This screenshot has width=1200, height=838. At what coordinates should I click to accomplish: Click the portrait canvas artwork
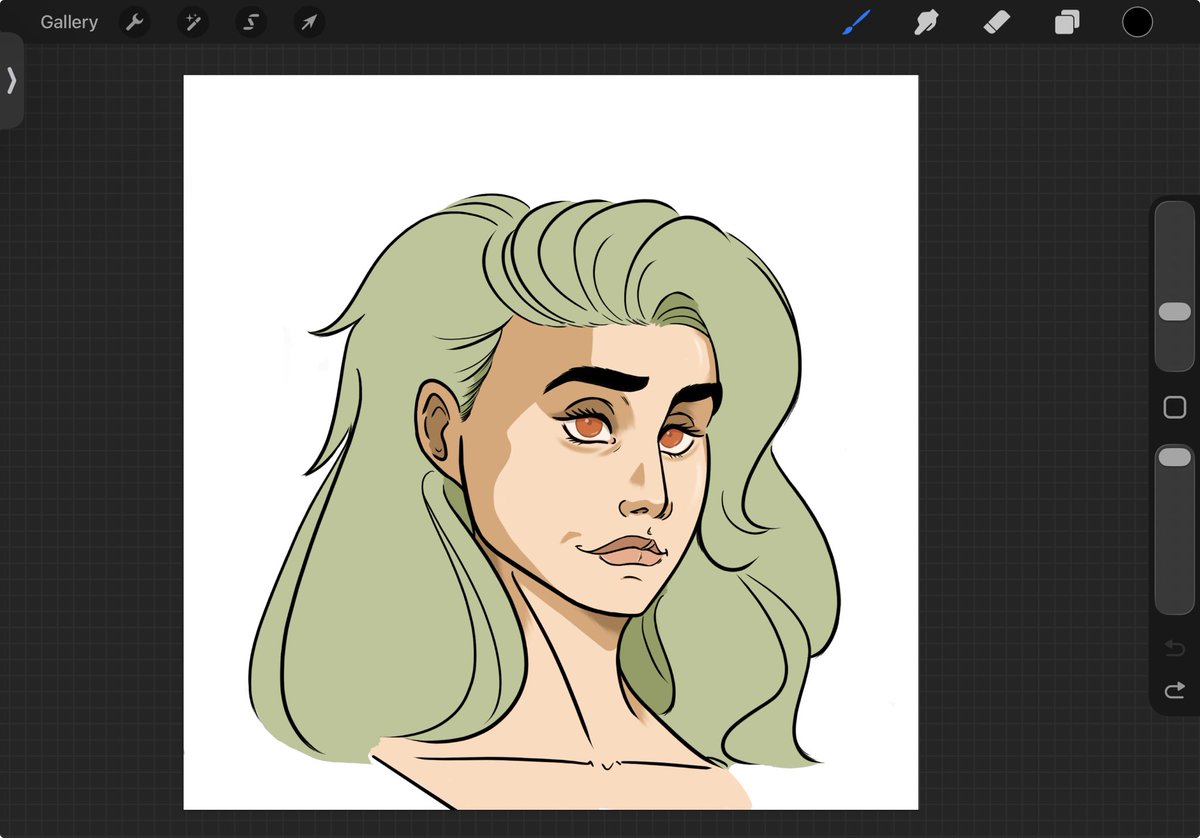tap(551, 442)
